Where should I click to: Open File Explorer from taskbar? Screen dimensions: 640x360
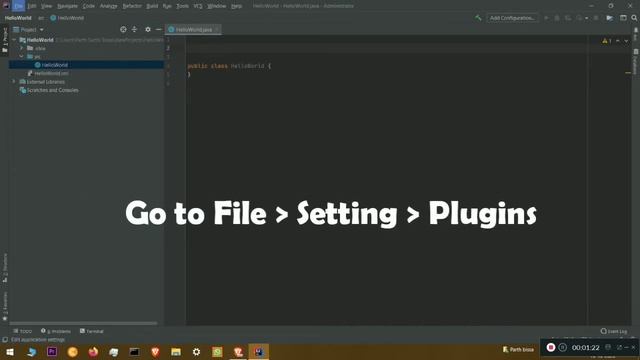tap(176, 351)
